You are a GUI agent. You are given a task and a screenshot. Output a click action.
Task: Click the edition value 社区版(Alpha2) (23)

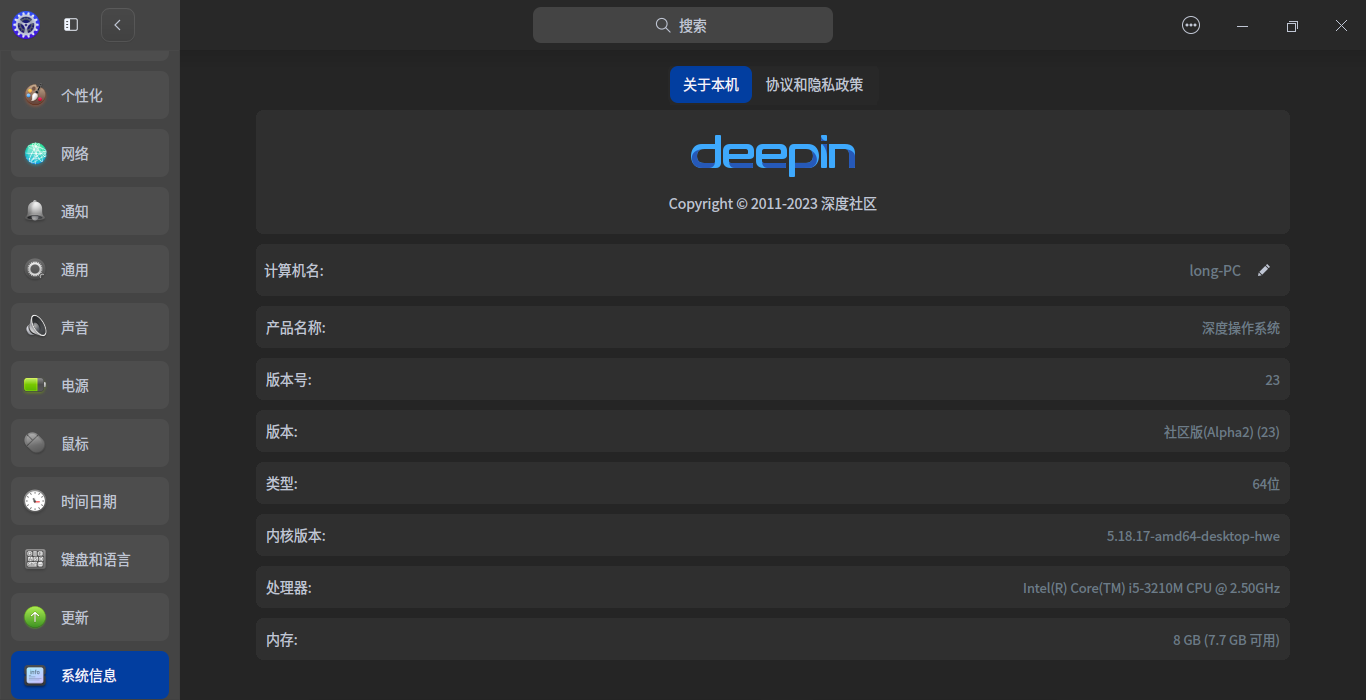click(x=1222, y=432)
